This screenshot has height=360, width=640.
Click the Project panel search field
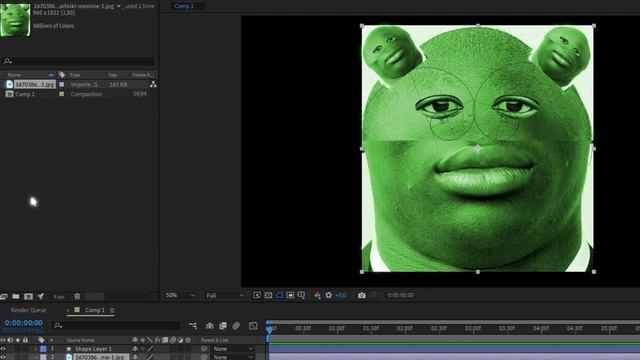[x=78, y=61]
